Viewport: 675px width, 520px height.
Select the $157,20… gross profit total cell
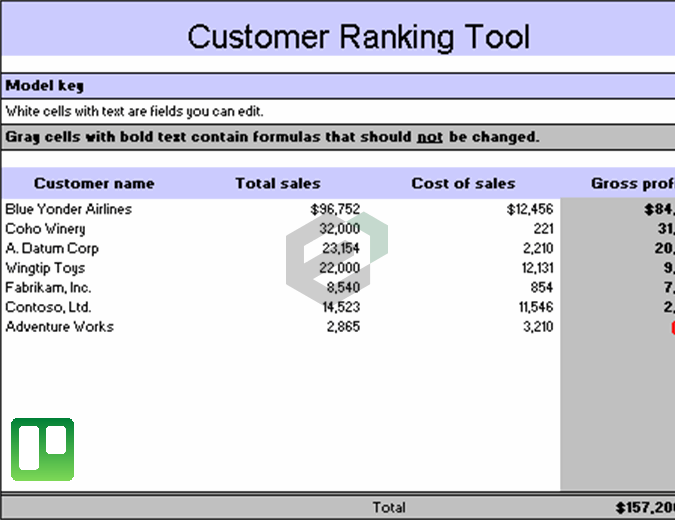[645, 508]
